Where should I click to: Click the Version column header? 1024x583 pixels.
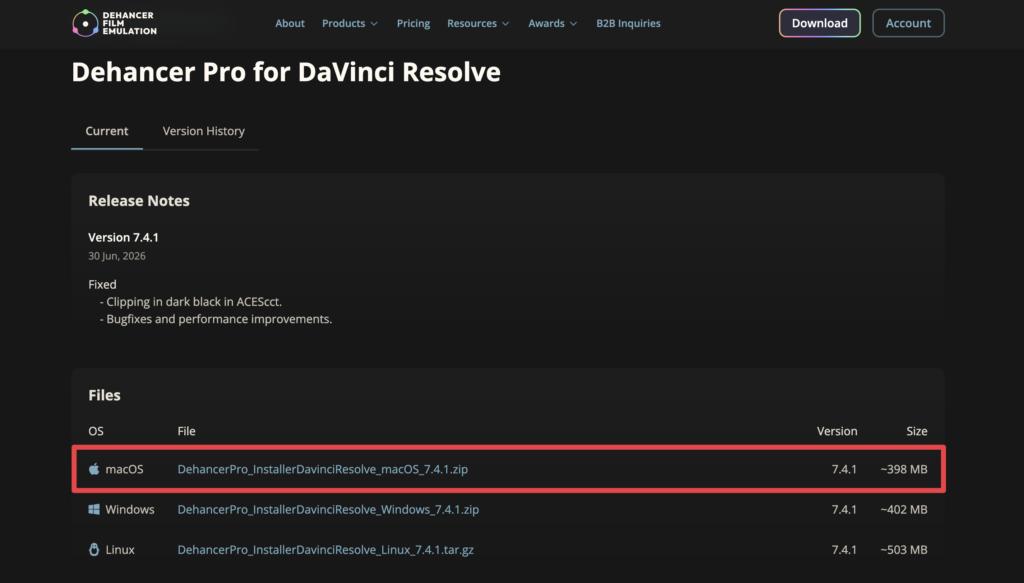[837, 431]
